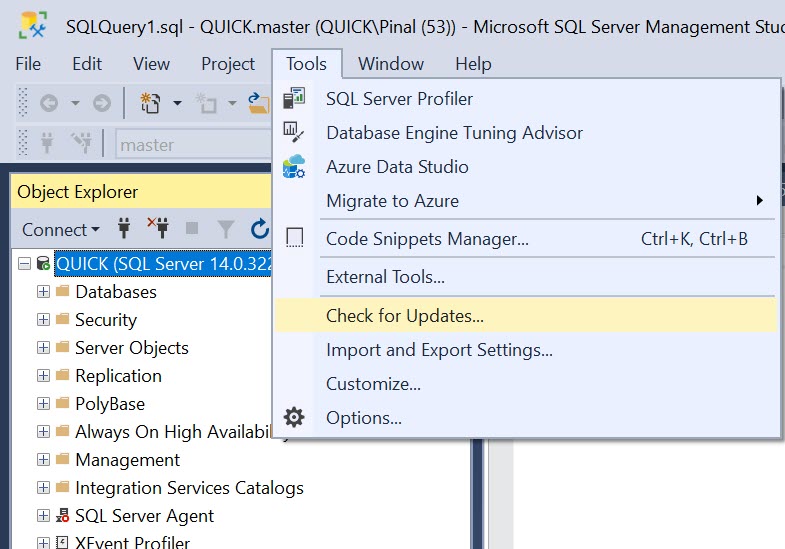
Task: Click the SQL Server Agent icon
Action: (x=62, y=515)
